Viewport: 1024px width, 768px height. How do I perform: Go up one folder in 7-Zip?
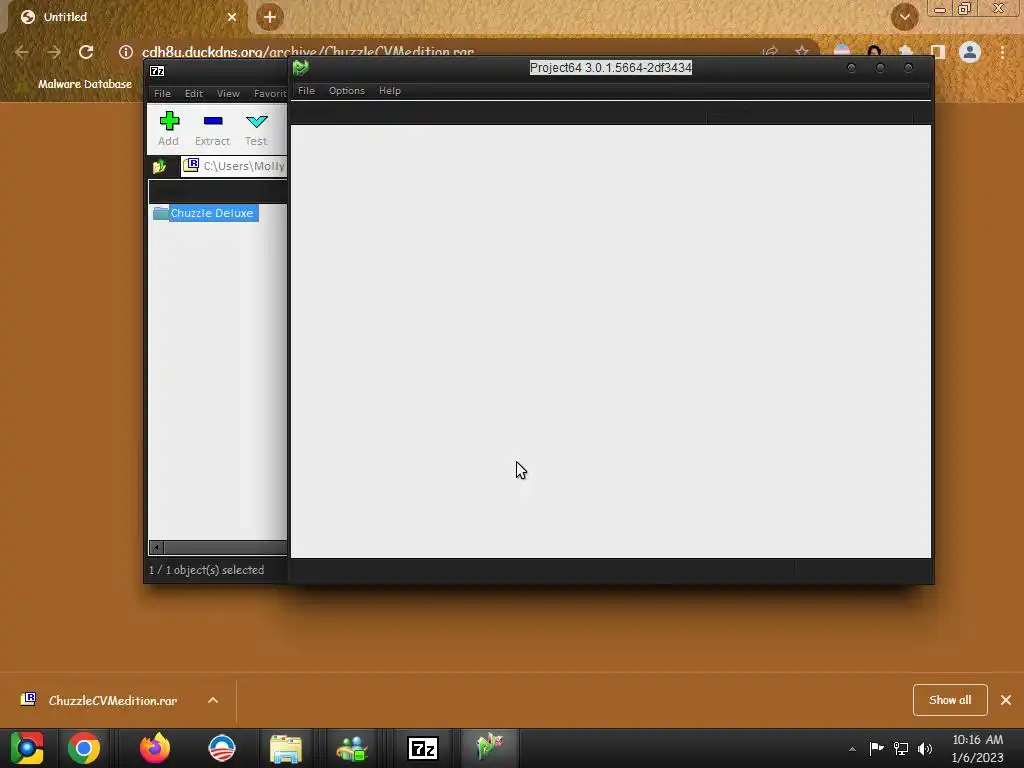(159, 167)
